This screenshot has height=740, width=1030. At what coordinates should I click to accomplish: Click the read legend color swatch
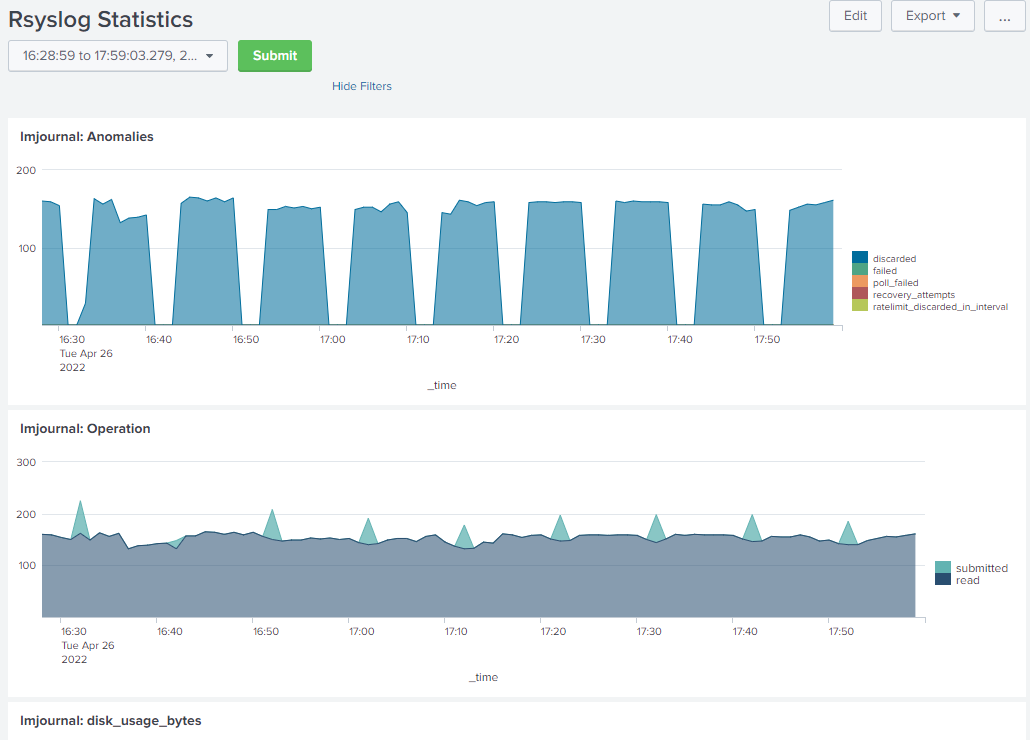click(x=943, y=579)
